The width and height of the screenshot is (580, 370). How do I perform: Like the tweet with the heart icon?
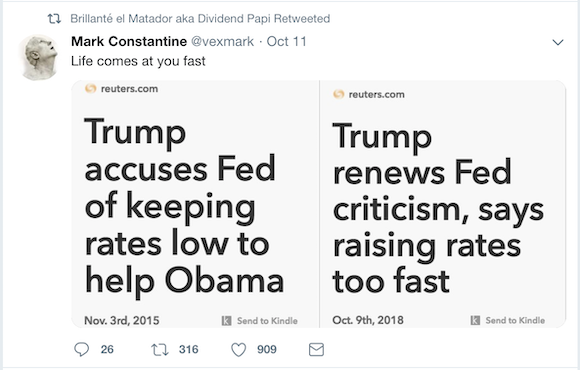pyautogui.click(x=239, y=349)
